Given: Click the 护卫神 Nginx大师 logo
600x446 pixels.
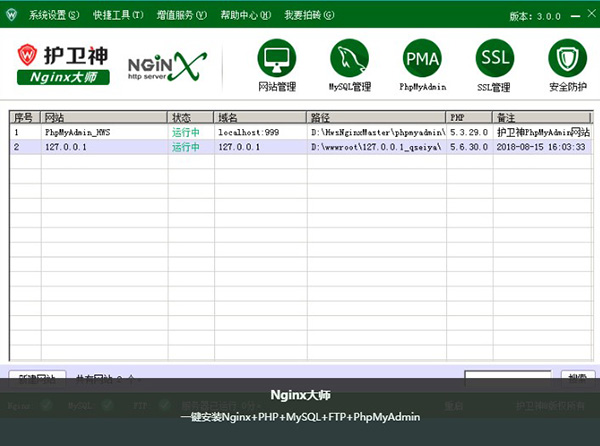Looking at the screenshot, I should pos(64,64).
